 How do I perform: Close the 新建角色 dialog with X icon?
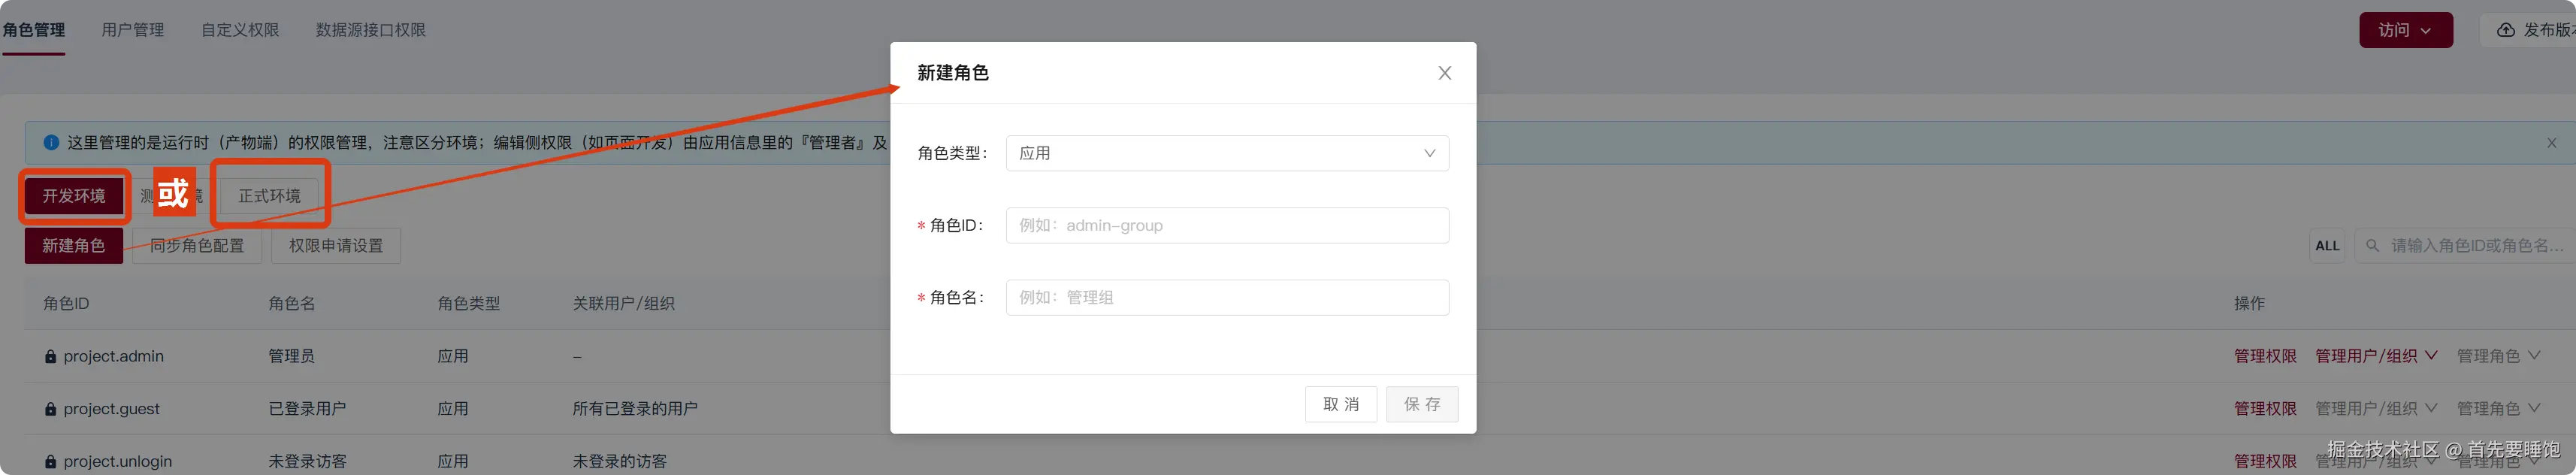[1444, 73]
